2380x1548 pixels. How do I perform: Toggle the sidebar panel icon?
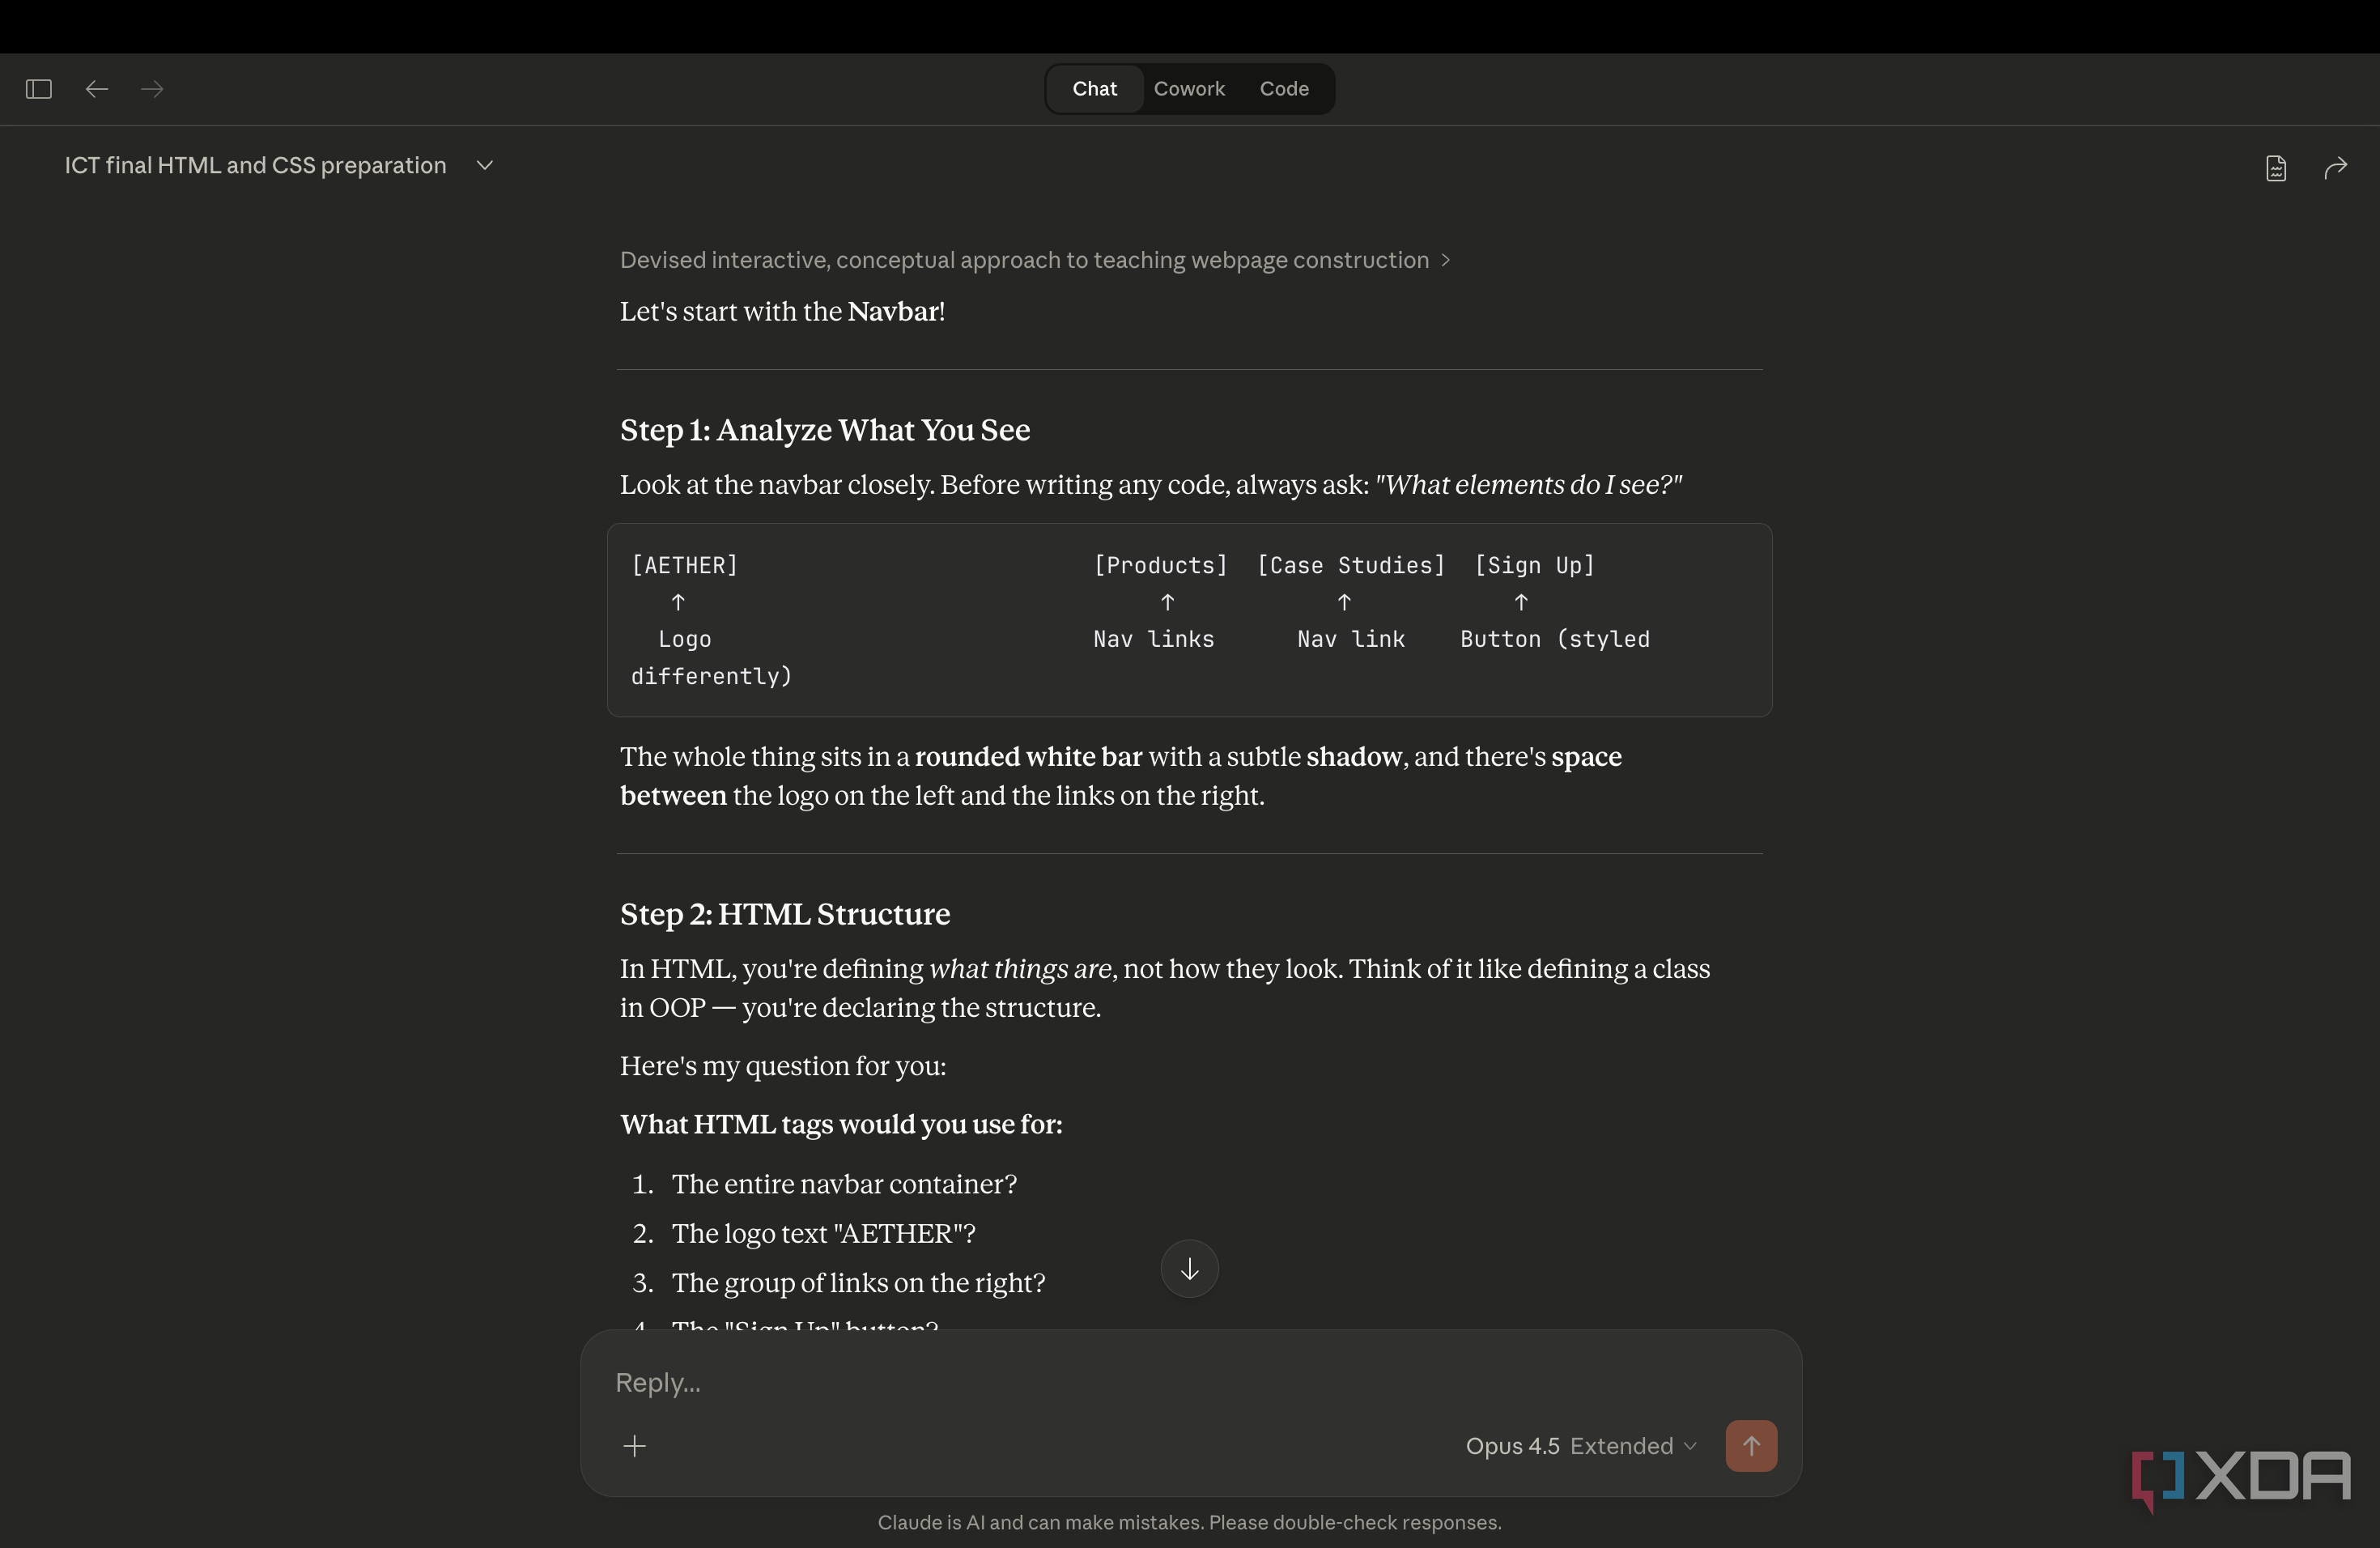tap(39, 89)
